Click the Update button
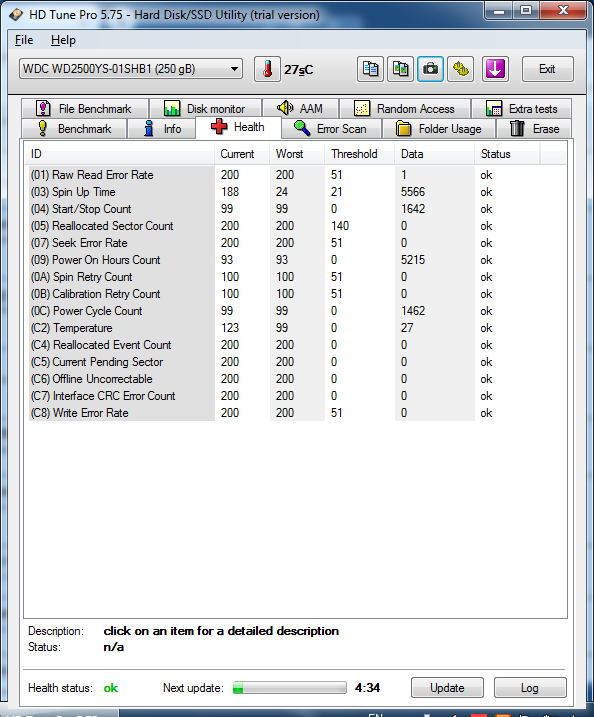 pyautogui.click(x=447, y=688)
